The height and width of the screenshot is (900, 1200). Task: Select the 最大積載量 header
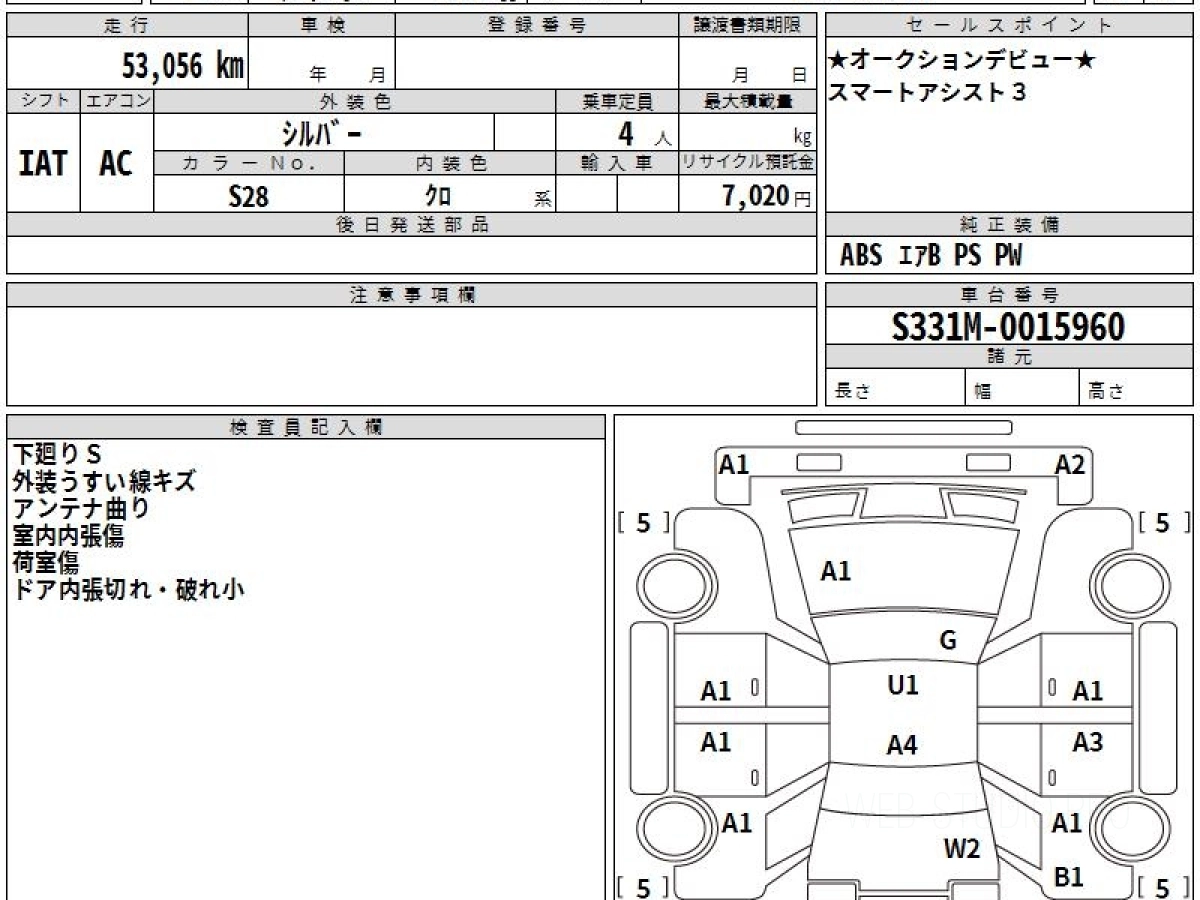pyautogui.click(x=748, y=101)
